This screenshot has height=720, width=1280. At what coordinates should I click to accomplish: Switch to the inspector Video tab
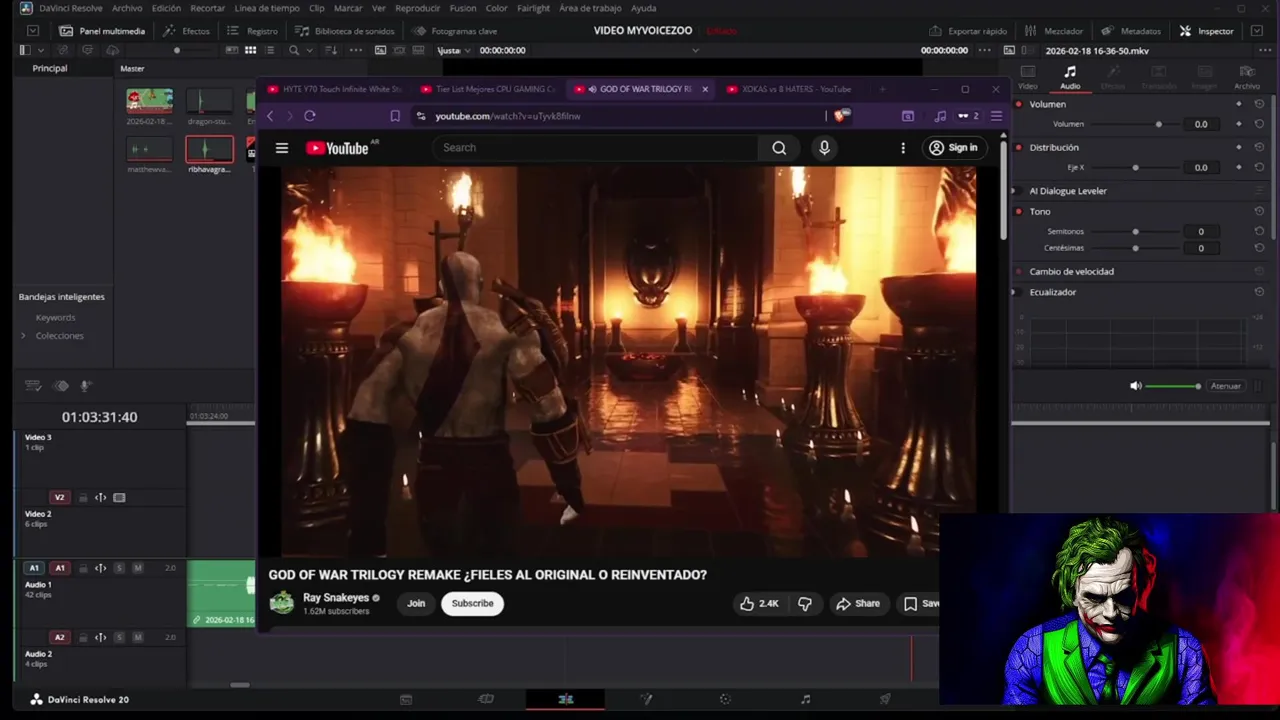(1027, 77)
